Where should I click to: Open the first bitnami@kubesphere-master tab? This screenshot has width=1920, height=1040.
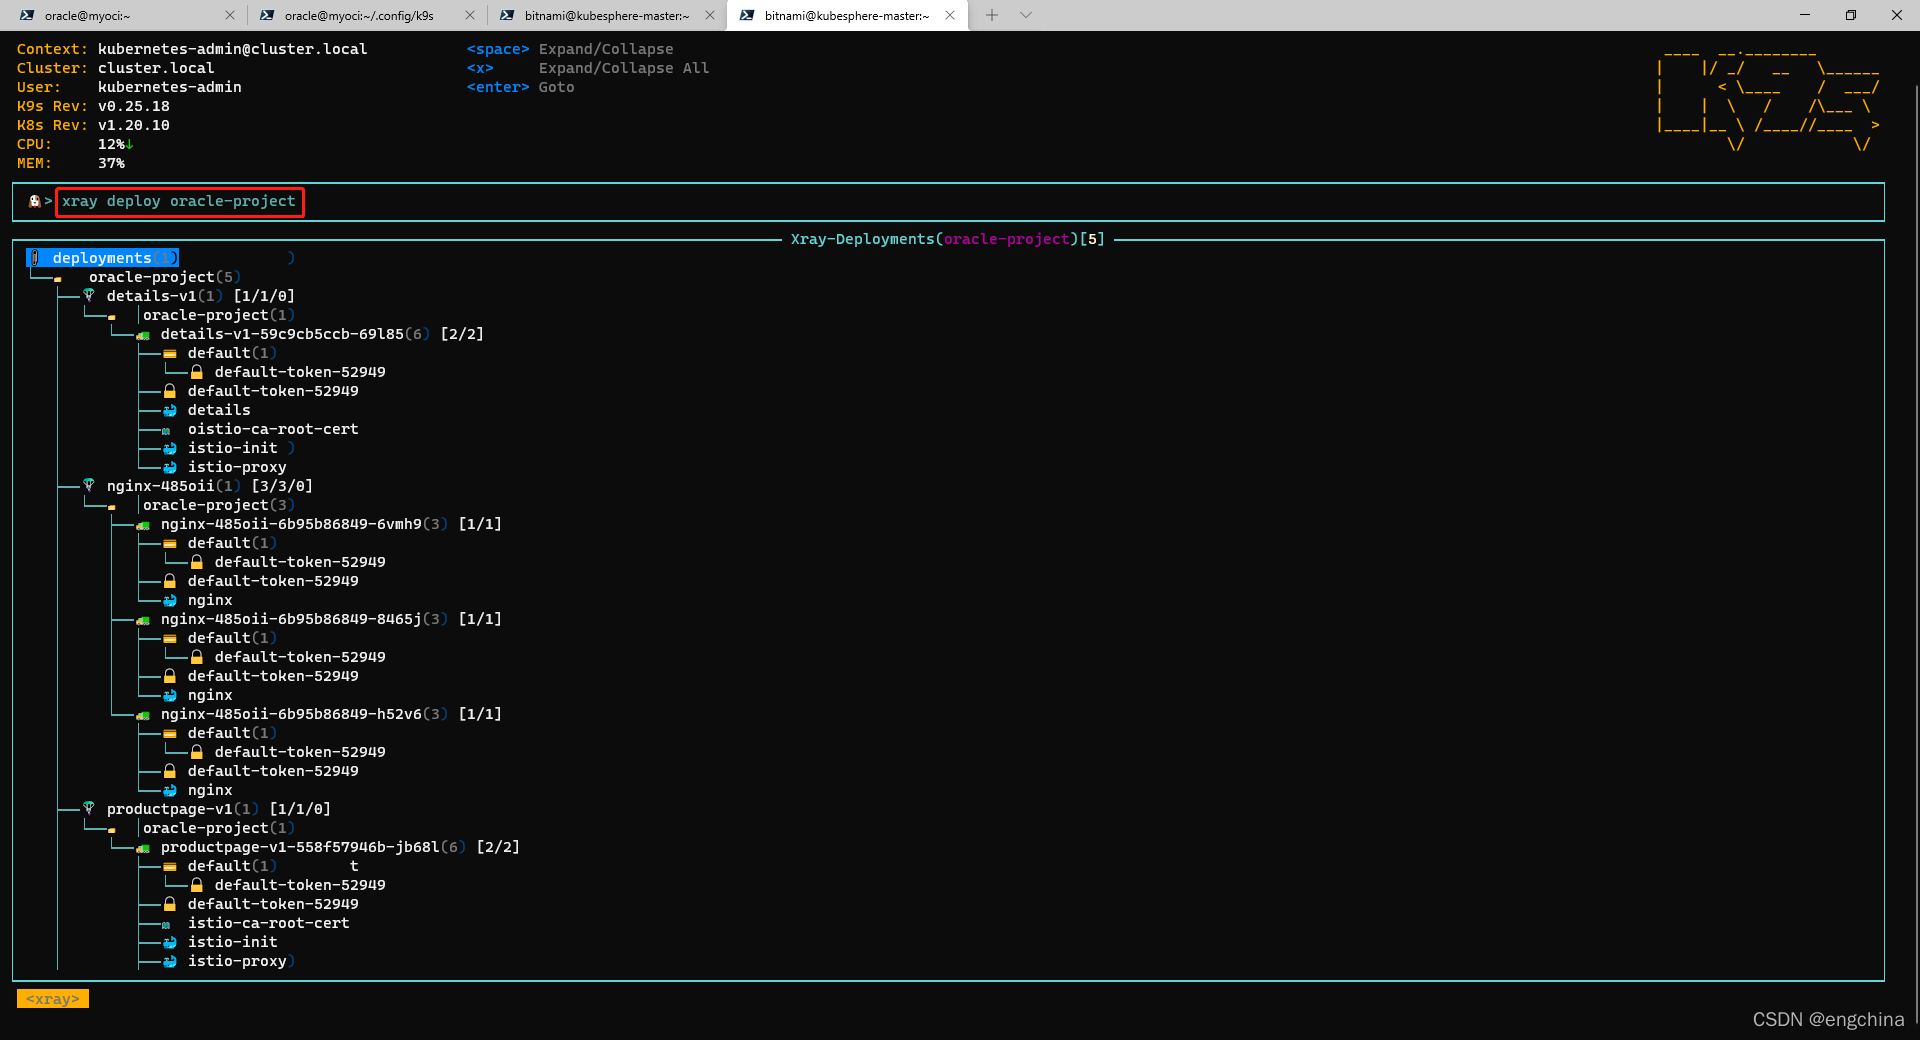pos(606,15)
